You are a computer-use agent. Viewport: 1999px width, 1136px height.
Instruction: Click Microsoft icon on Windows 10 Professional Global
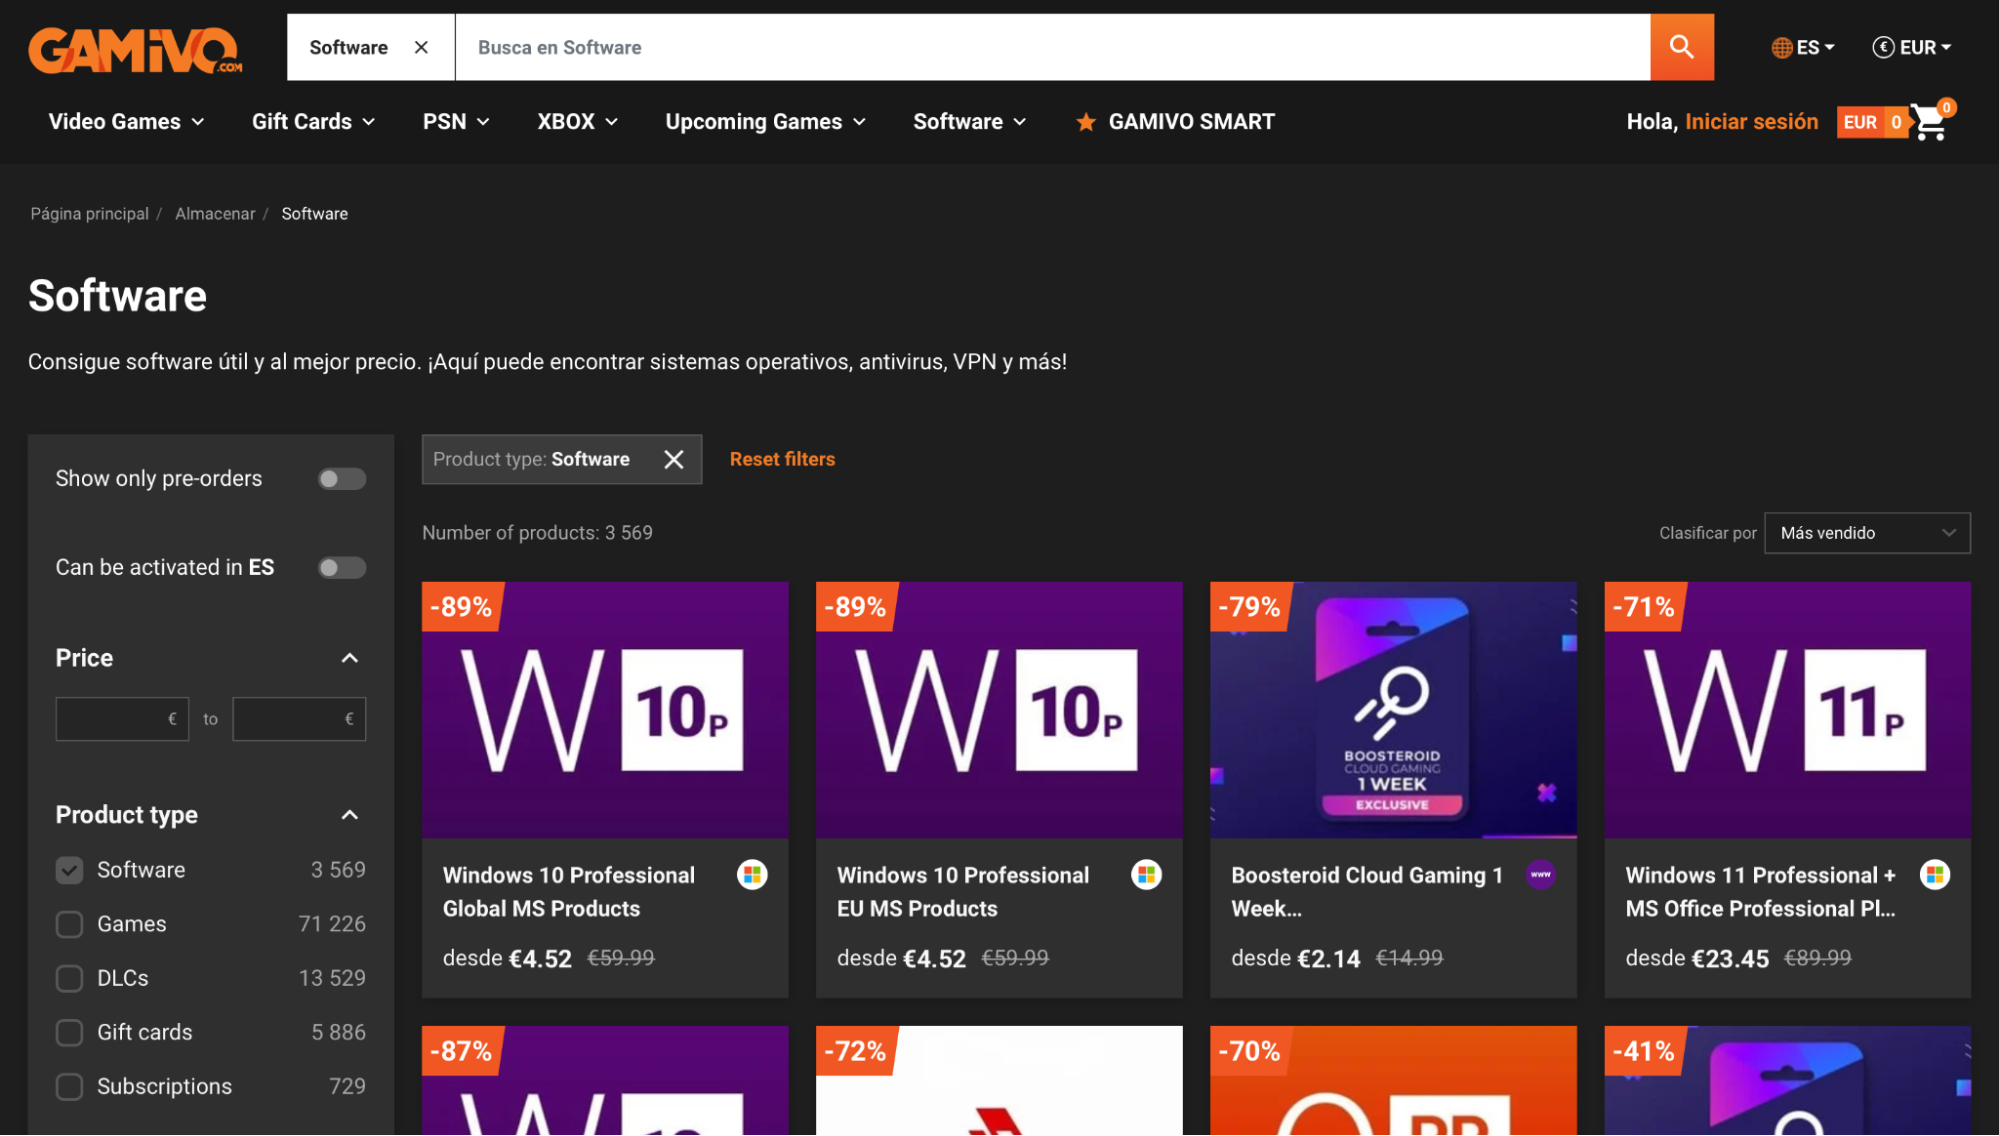click(752, 875)
